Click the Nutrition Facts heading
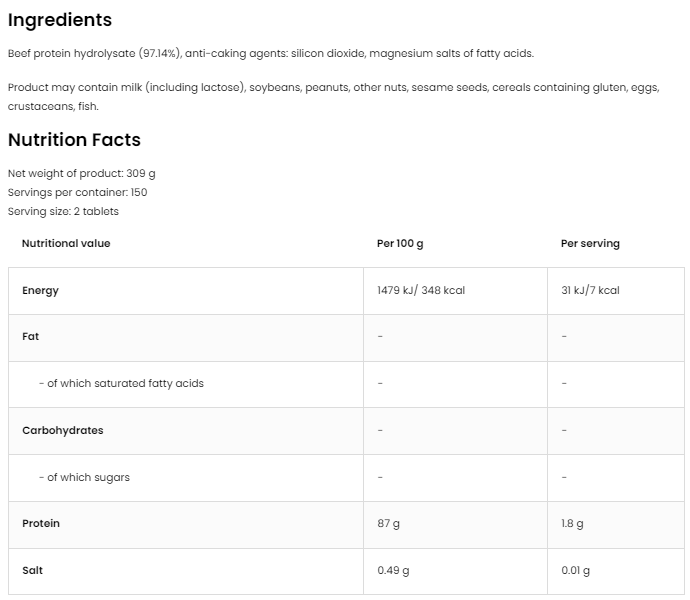The height and width of the screenshot is (600, 690). [74, 140]
